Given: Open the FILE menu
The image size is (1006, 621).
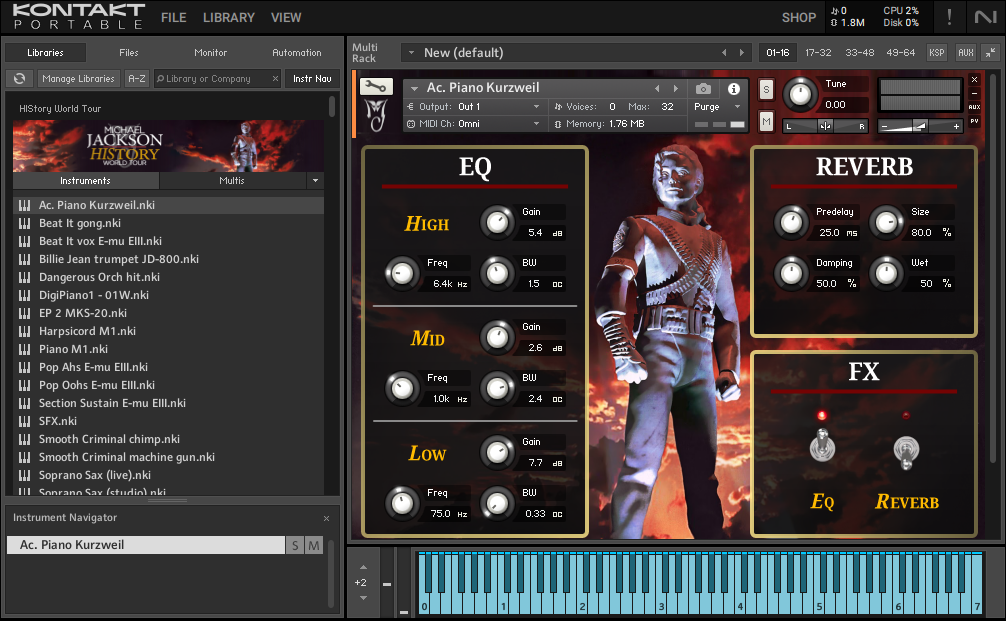Looking at the screenshot, I should [174, 17].
